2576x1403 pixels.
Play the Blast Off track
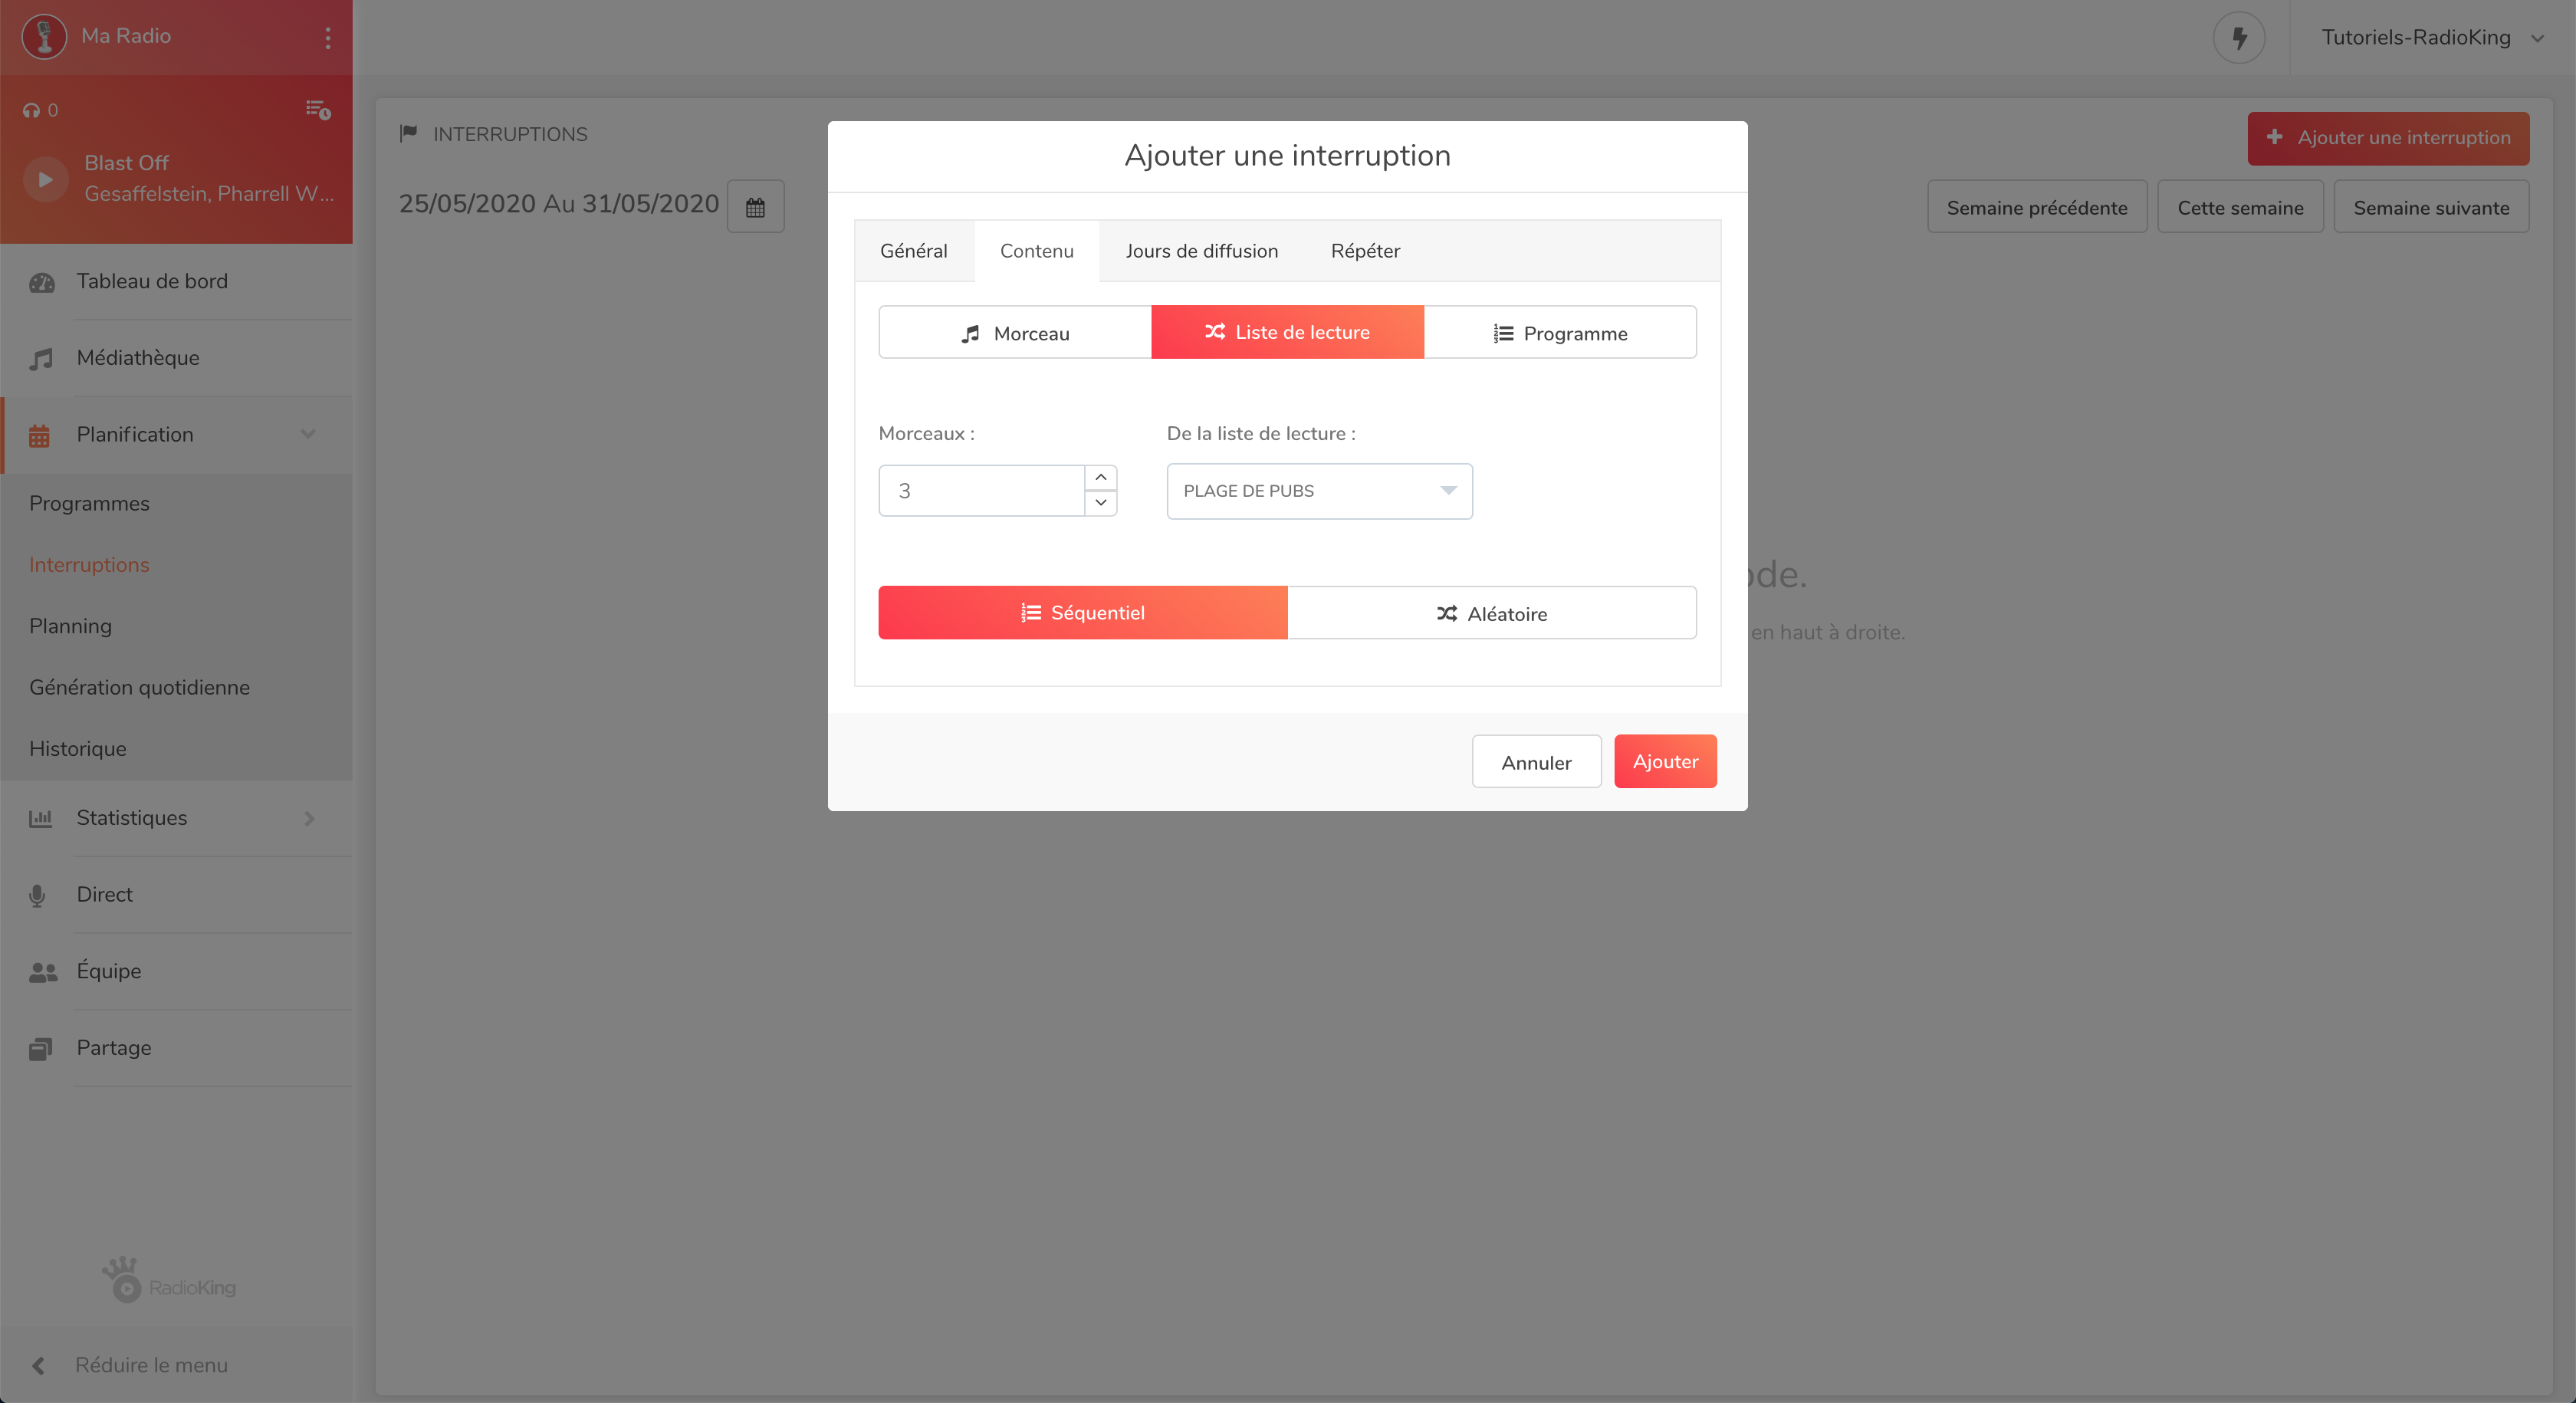[45, 180]
